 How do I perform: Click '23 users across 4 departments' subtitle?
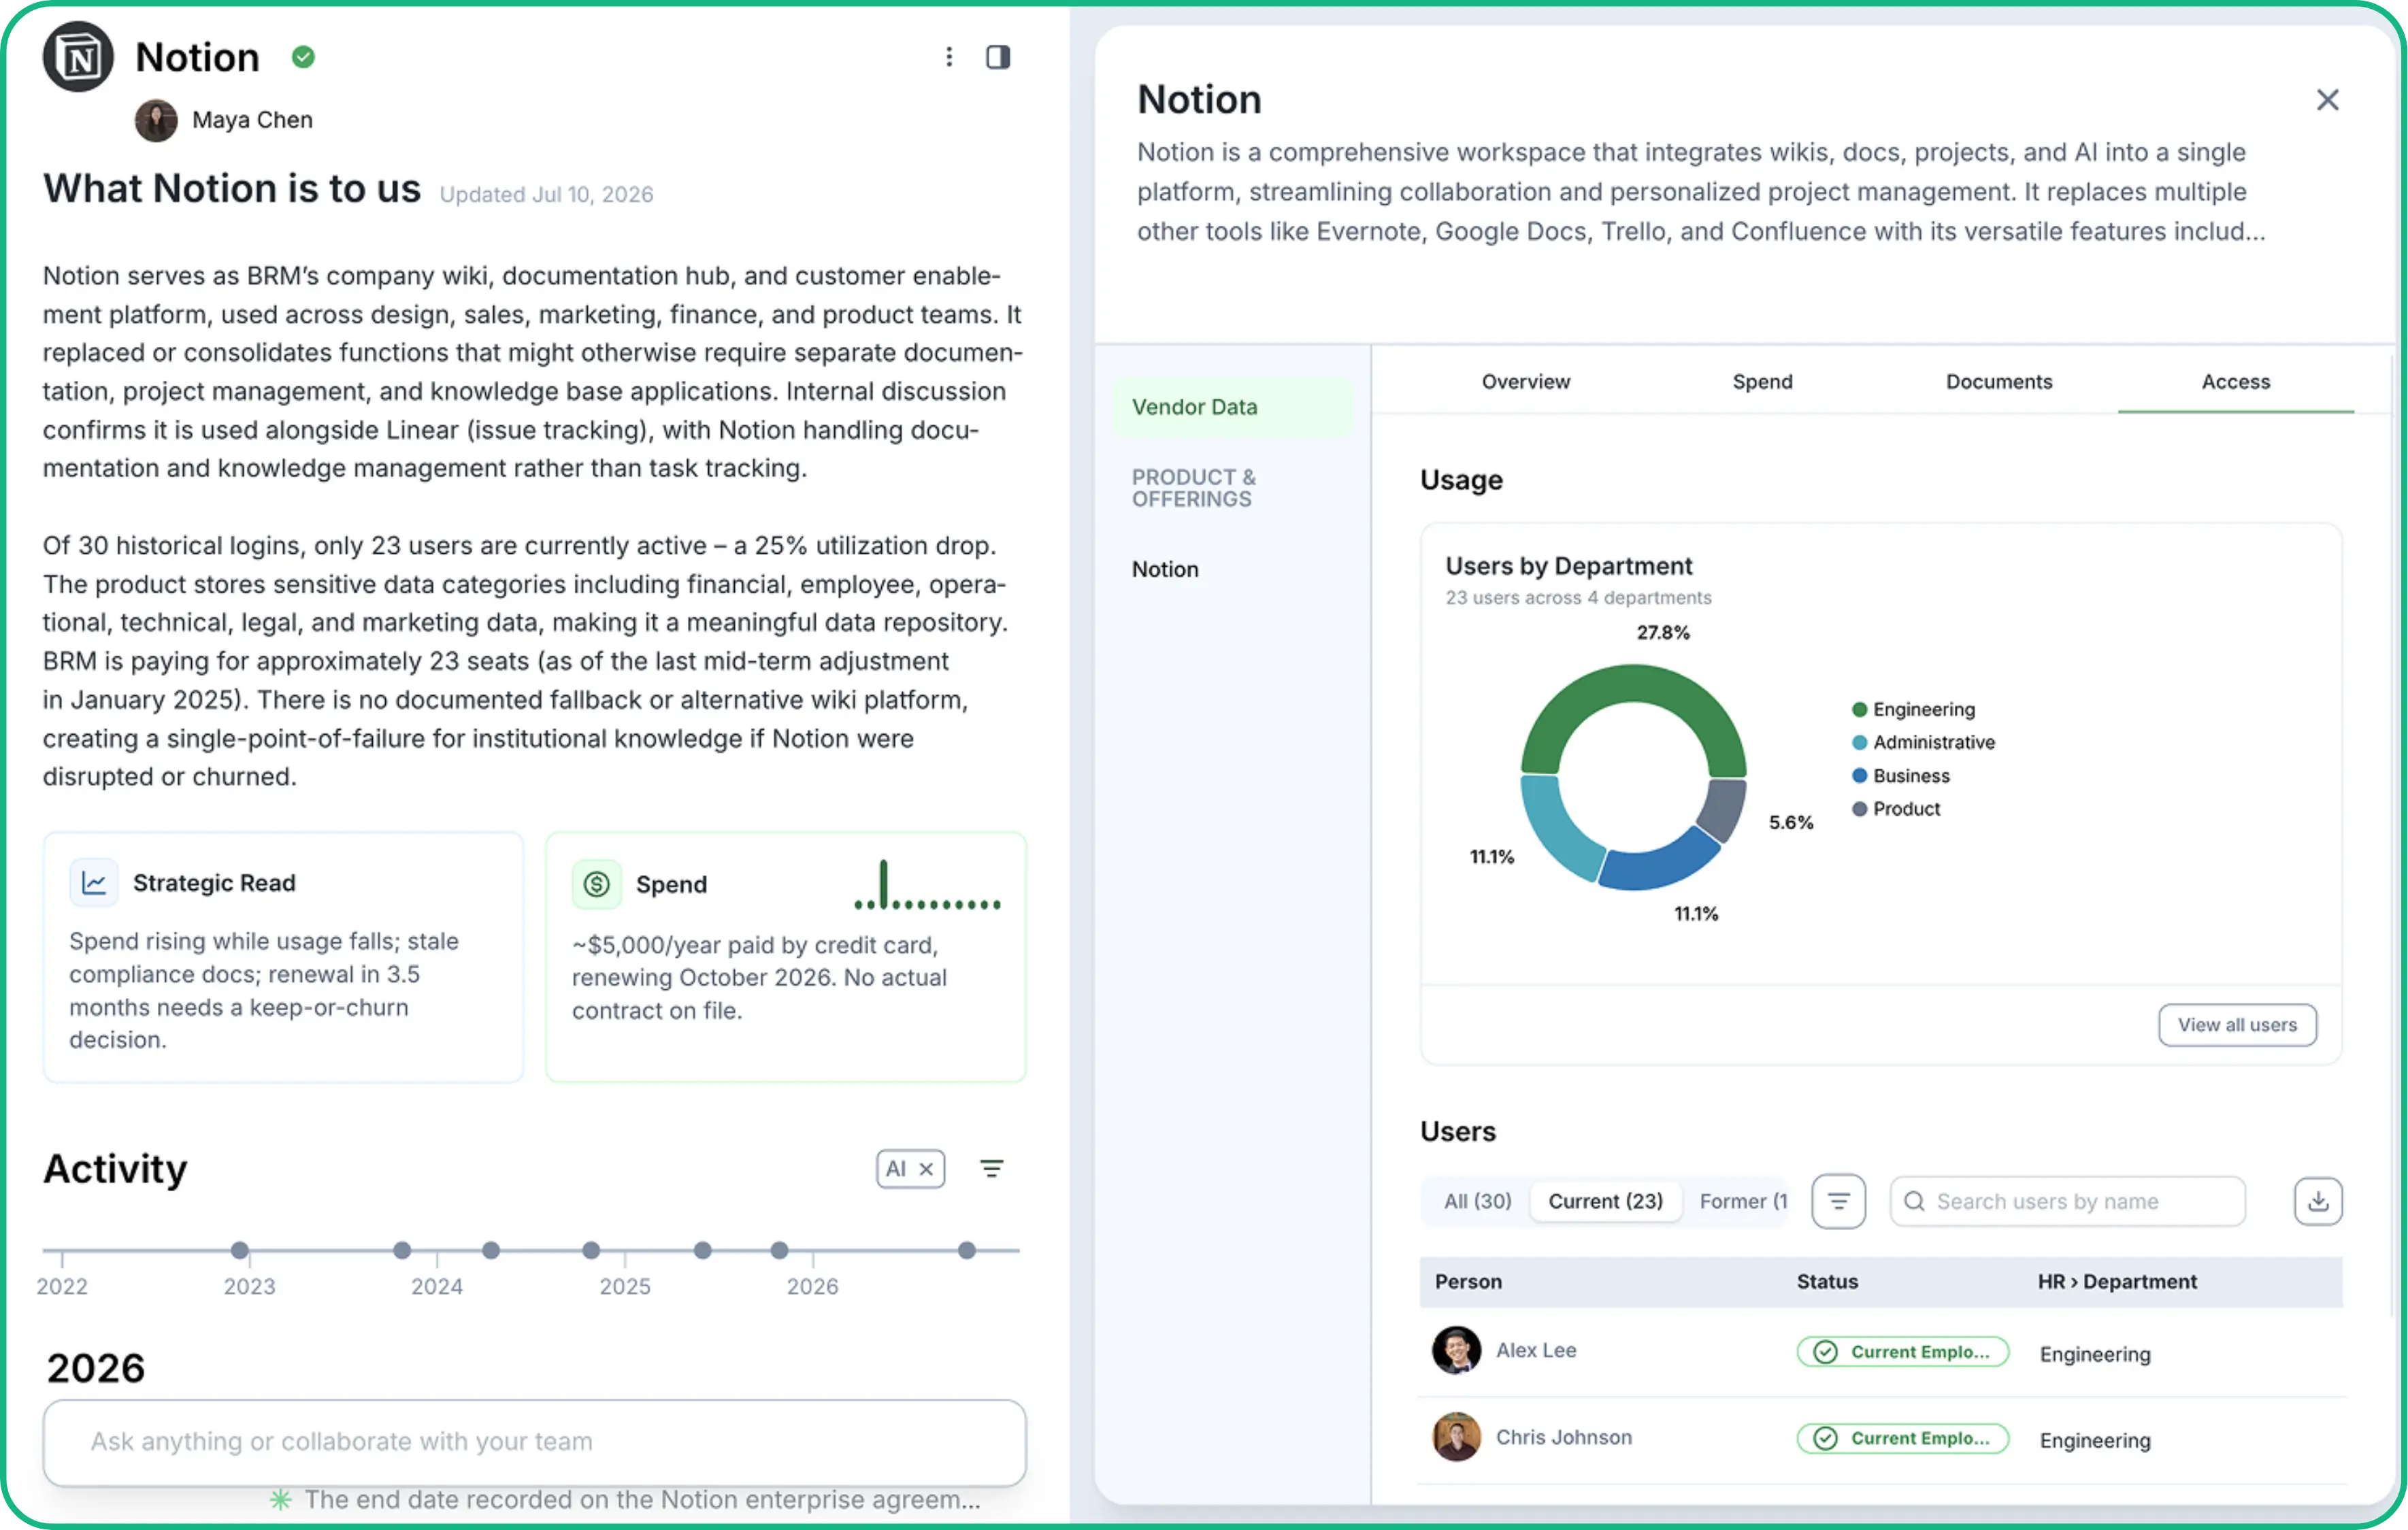pyautogui.click(x=1578, y=598)
